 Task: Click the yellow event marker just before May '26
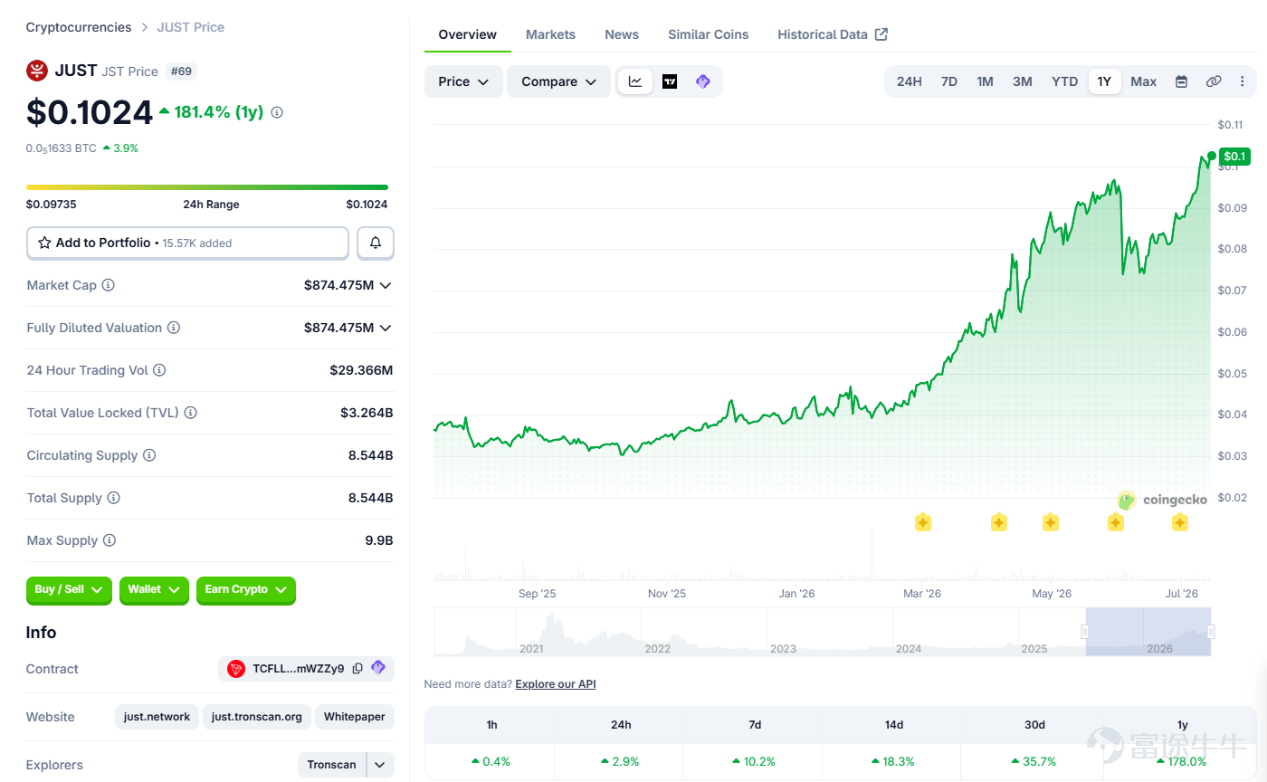(x=1050, y=522)
